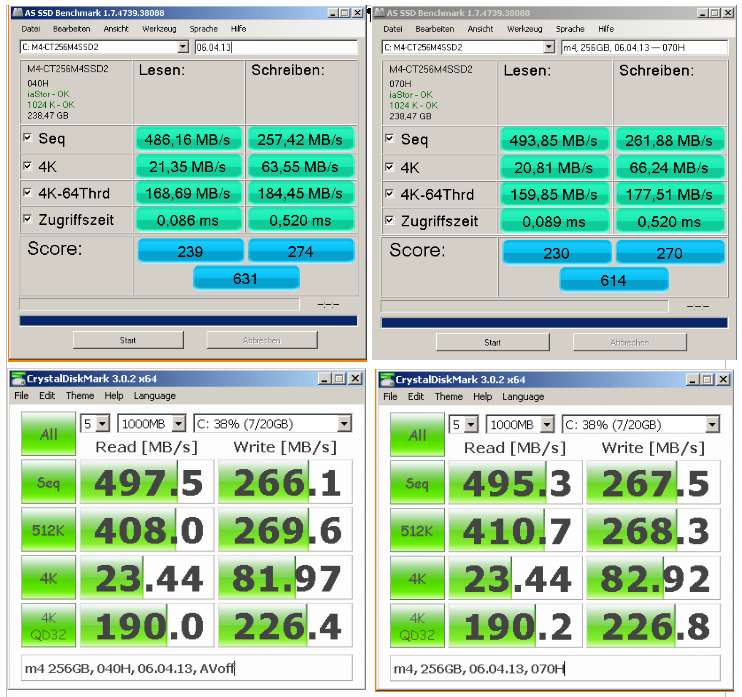Click the left AS SSD Benchmark title bar icon
The image size is (742, 697).
click(18, 13)
